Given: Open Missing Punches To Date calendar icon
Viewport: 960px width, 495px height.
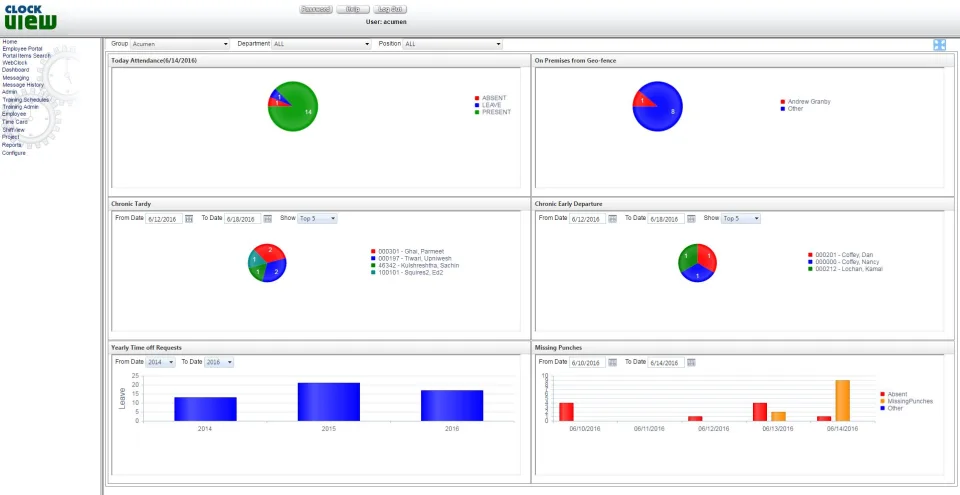Looking at the screenshot, I should 691,363.
